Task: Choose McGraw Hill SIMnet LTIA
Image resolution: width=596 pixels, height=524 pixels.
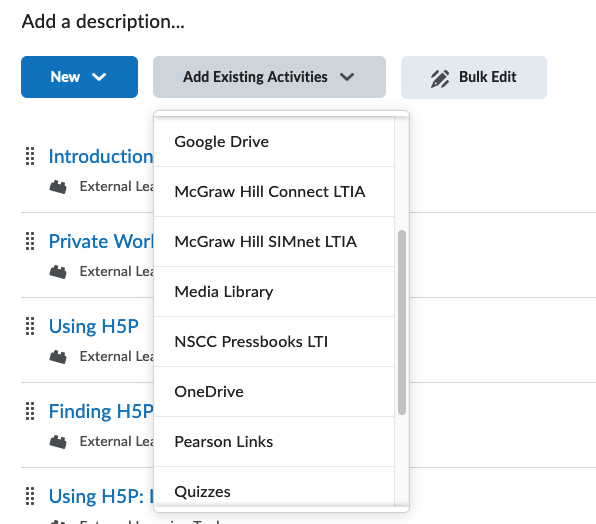Action: (x=274, y=242)
